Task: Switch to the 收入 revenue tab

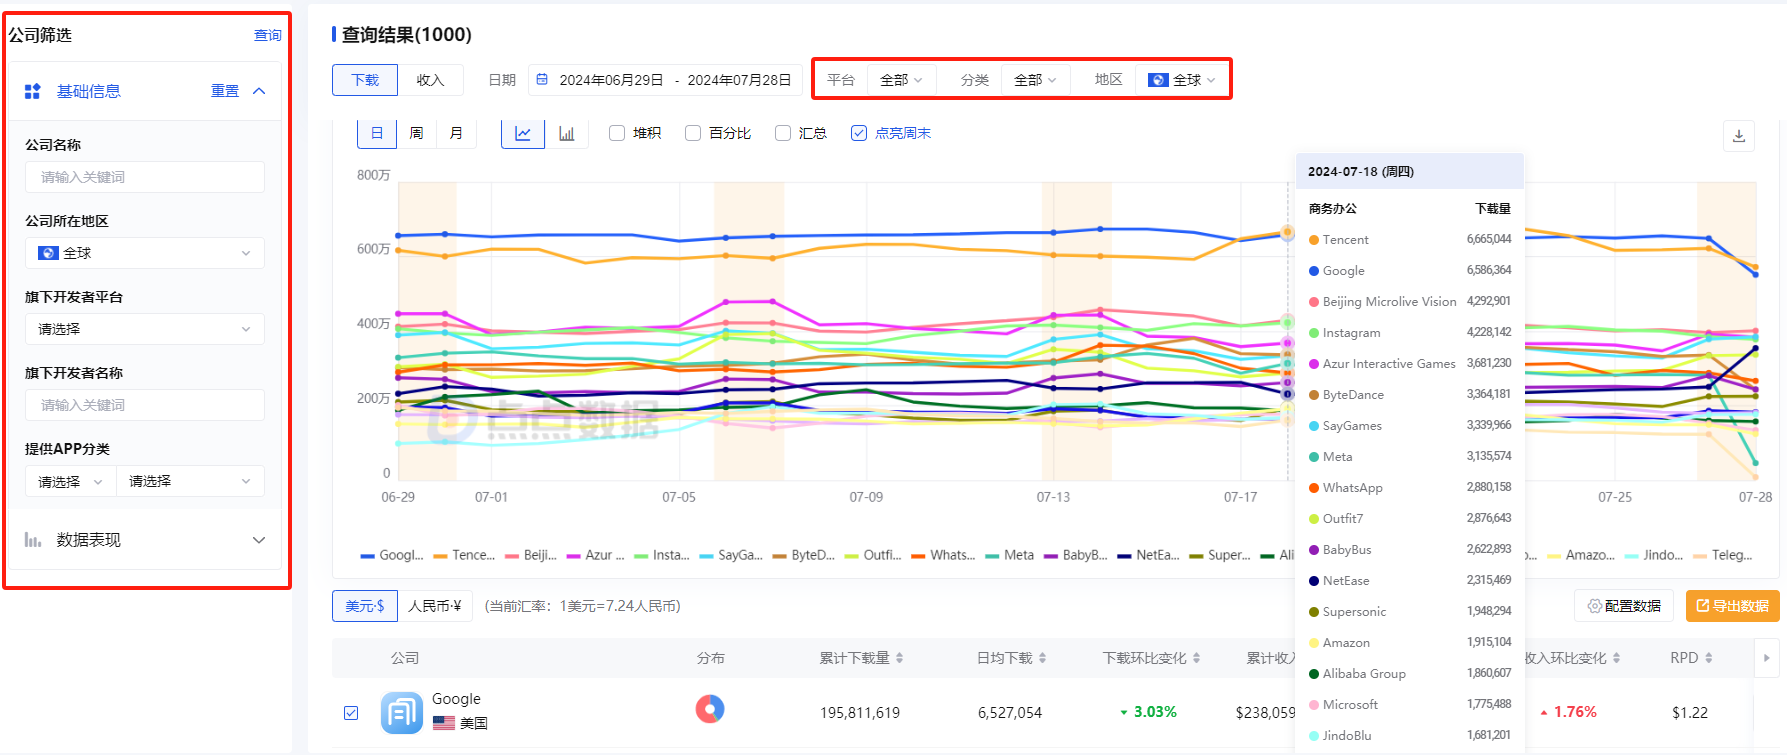Action: 430,80
